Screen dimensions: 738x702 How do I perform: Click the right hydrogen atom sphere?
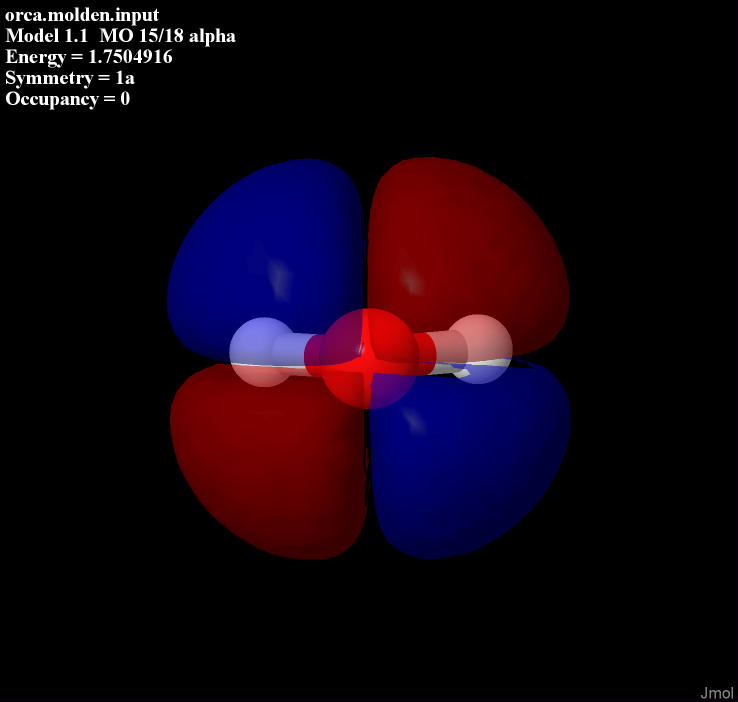click(481, 349)
